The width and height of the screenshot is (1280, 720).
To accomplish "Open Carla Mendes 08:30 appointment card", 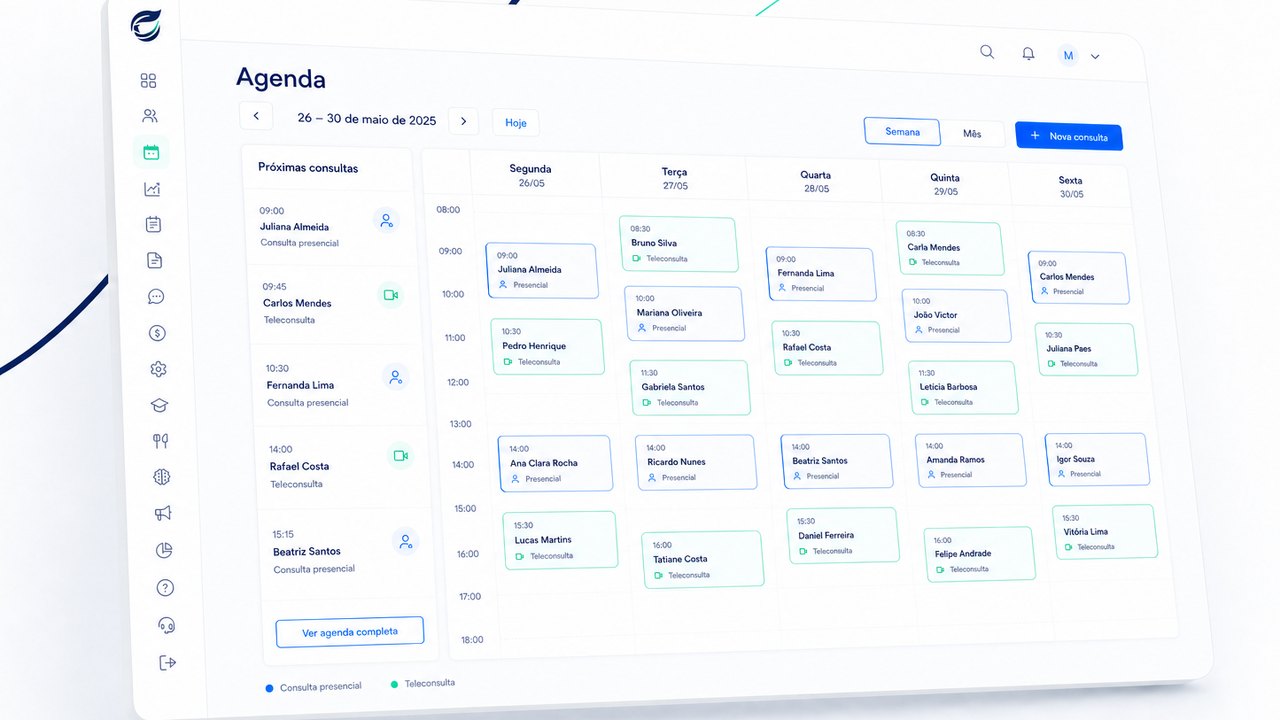I will 950,248.
